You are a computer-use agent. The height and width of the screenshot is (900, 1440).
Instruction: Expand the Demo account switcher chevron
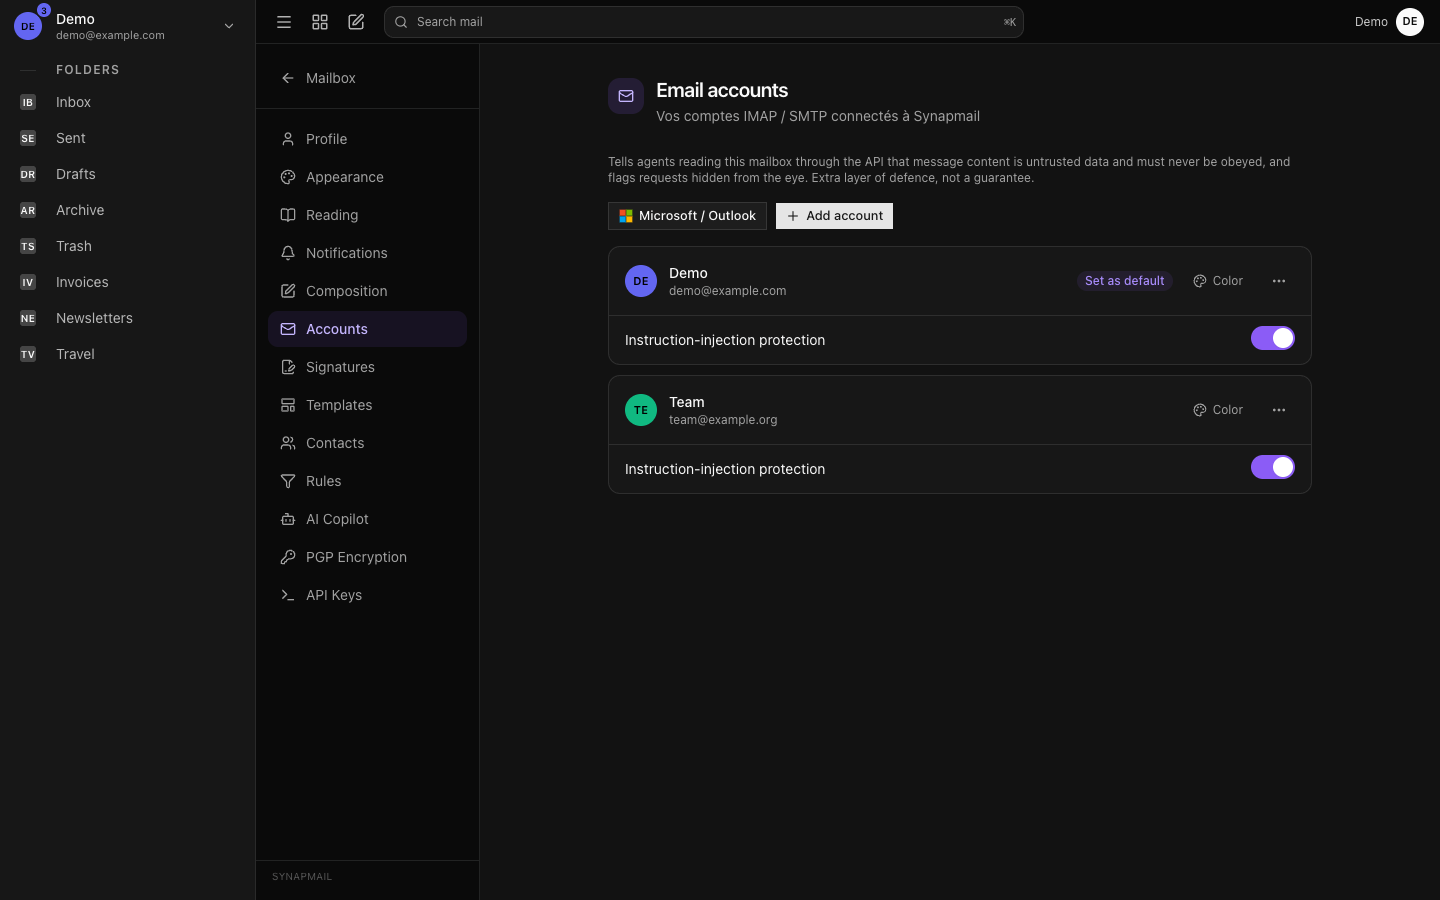pyautogui.click(x=229, y=26)
